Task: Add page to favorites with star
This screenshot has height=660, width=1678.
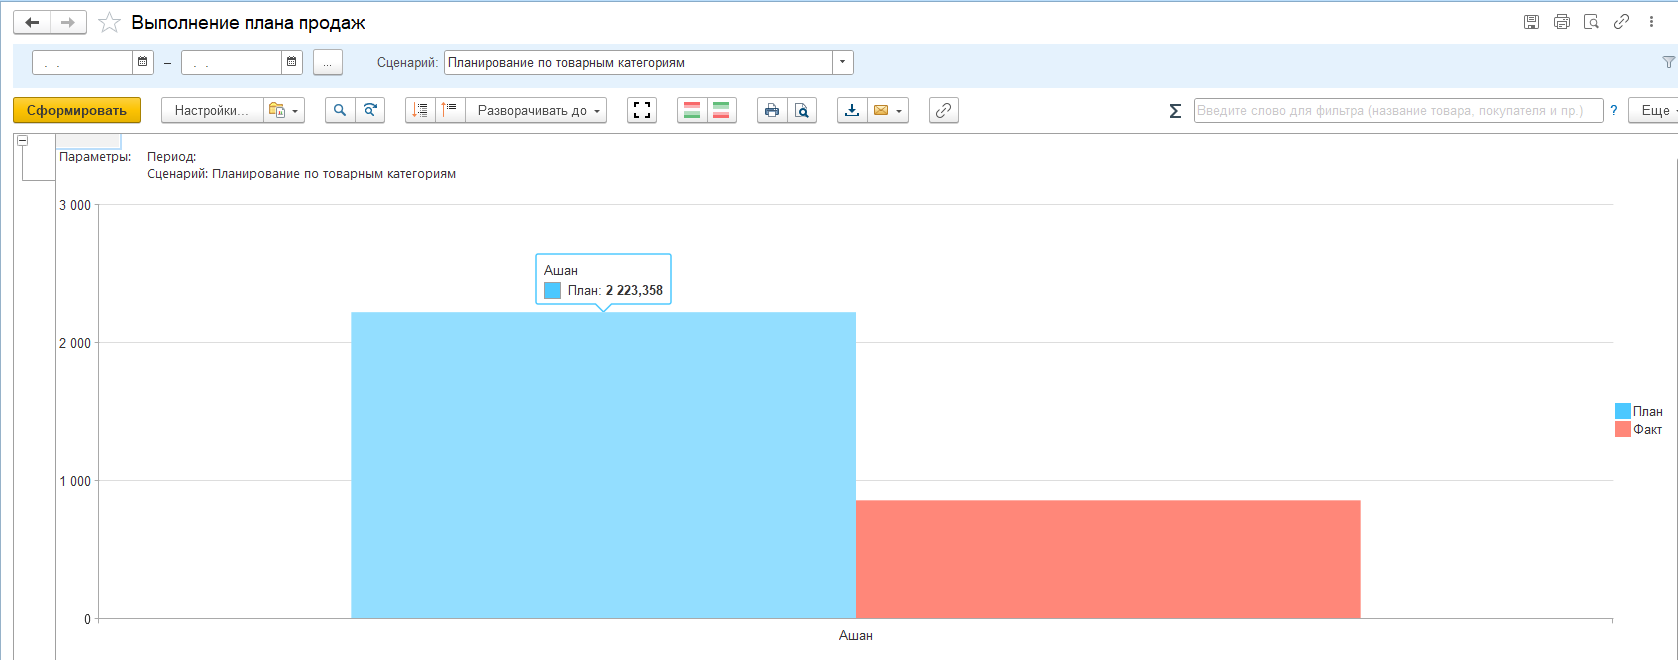Action: click(x=110, y=22)
